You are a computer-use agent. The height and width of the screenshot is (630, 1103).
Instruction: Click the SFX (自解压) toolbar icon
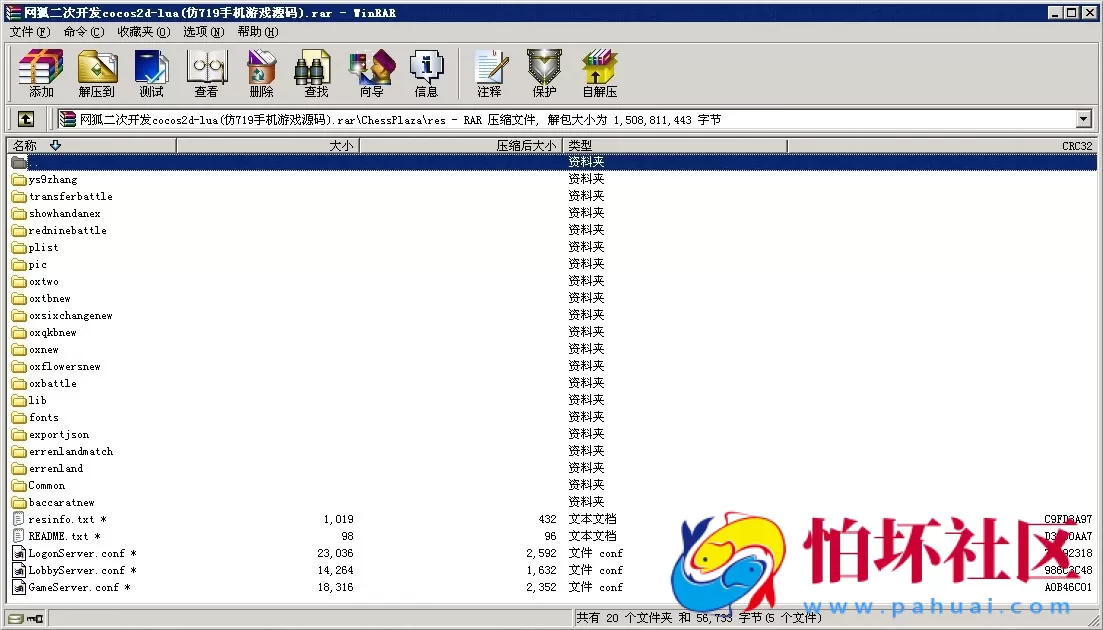click(598, 73)
